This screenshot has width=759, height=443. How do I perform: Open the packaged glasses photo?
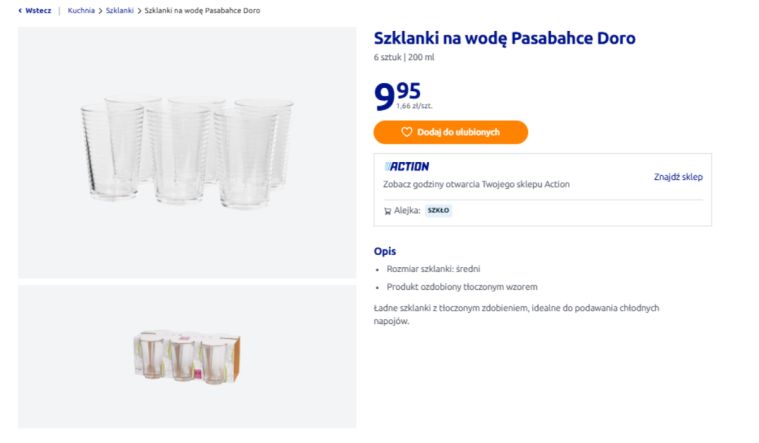coord(187,357)
